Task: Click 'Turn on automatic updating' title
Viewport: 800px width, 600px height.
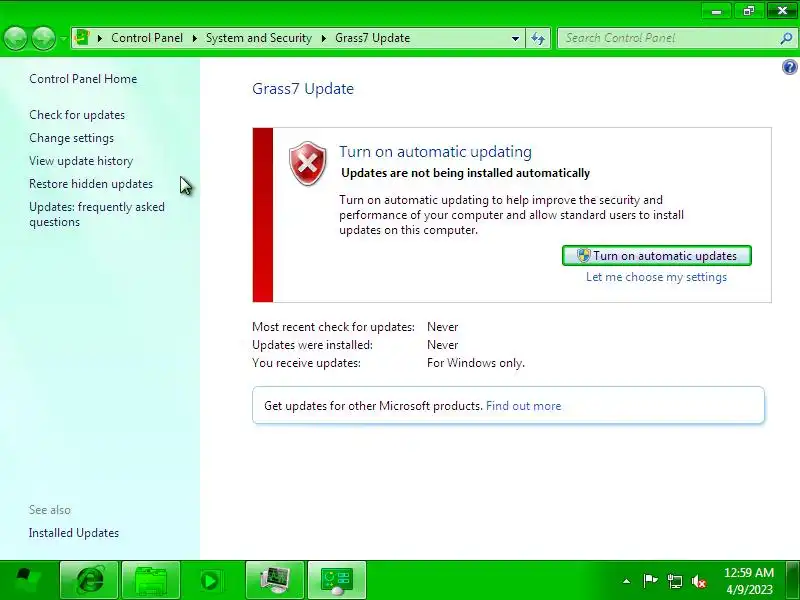Action: click(x=435, y=152)
